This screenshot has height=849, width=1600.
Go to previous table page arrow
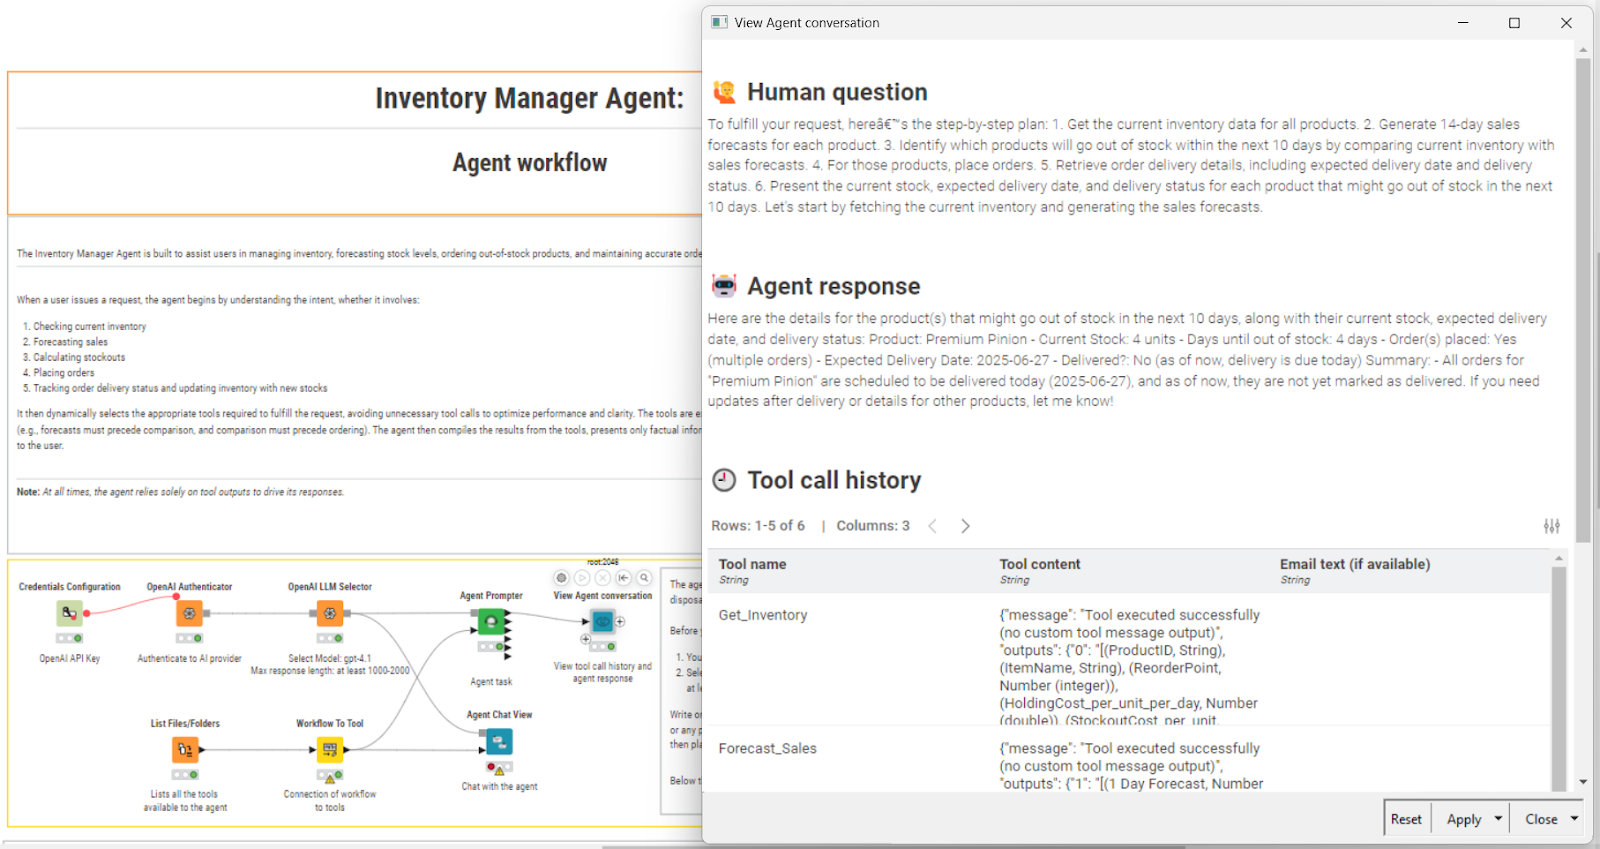[x=932, y=526]
